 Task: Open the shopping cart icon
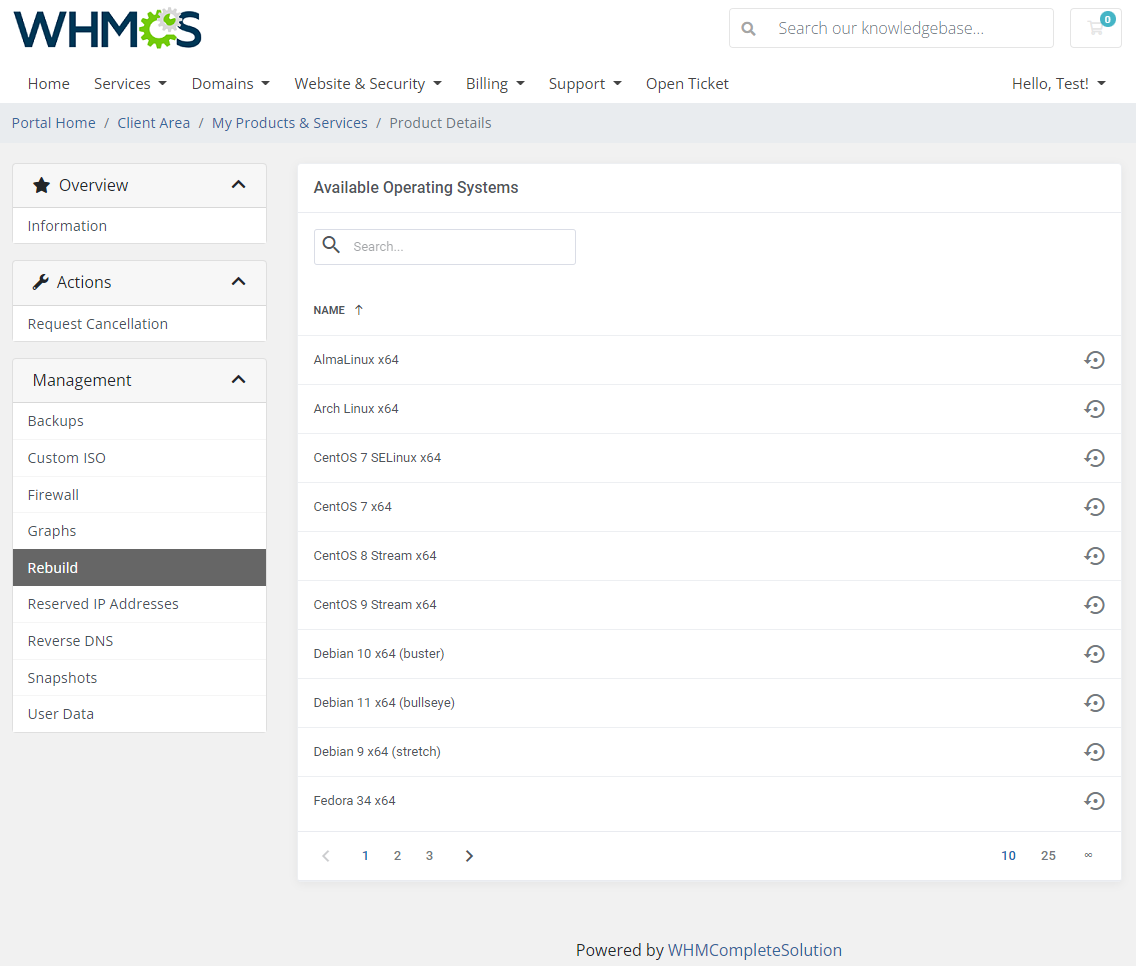pos(1095,28)
